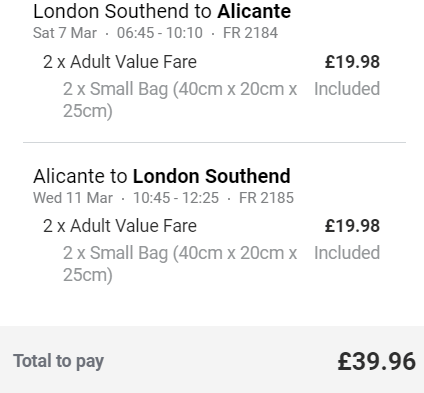
Task: Click the Sat 7 Mar flight date
Action: 65,33
